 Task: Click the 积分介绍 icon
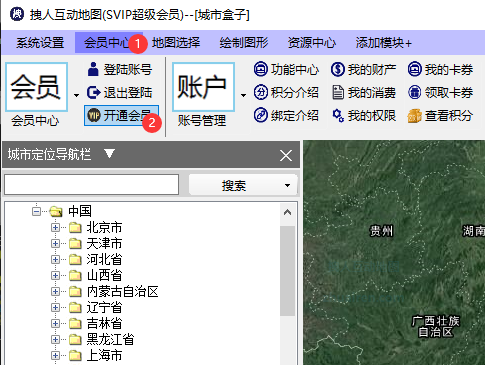(x=261, y=92)
